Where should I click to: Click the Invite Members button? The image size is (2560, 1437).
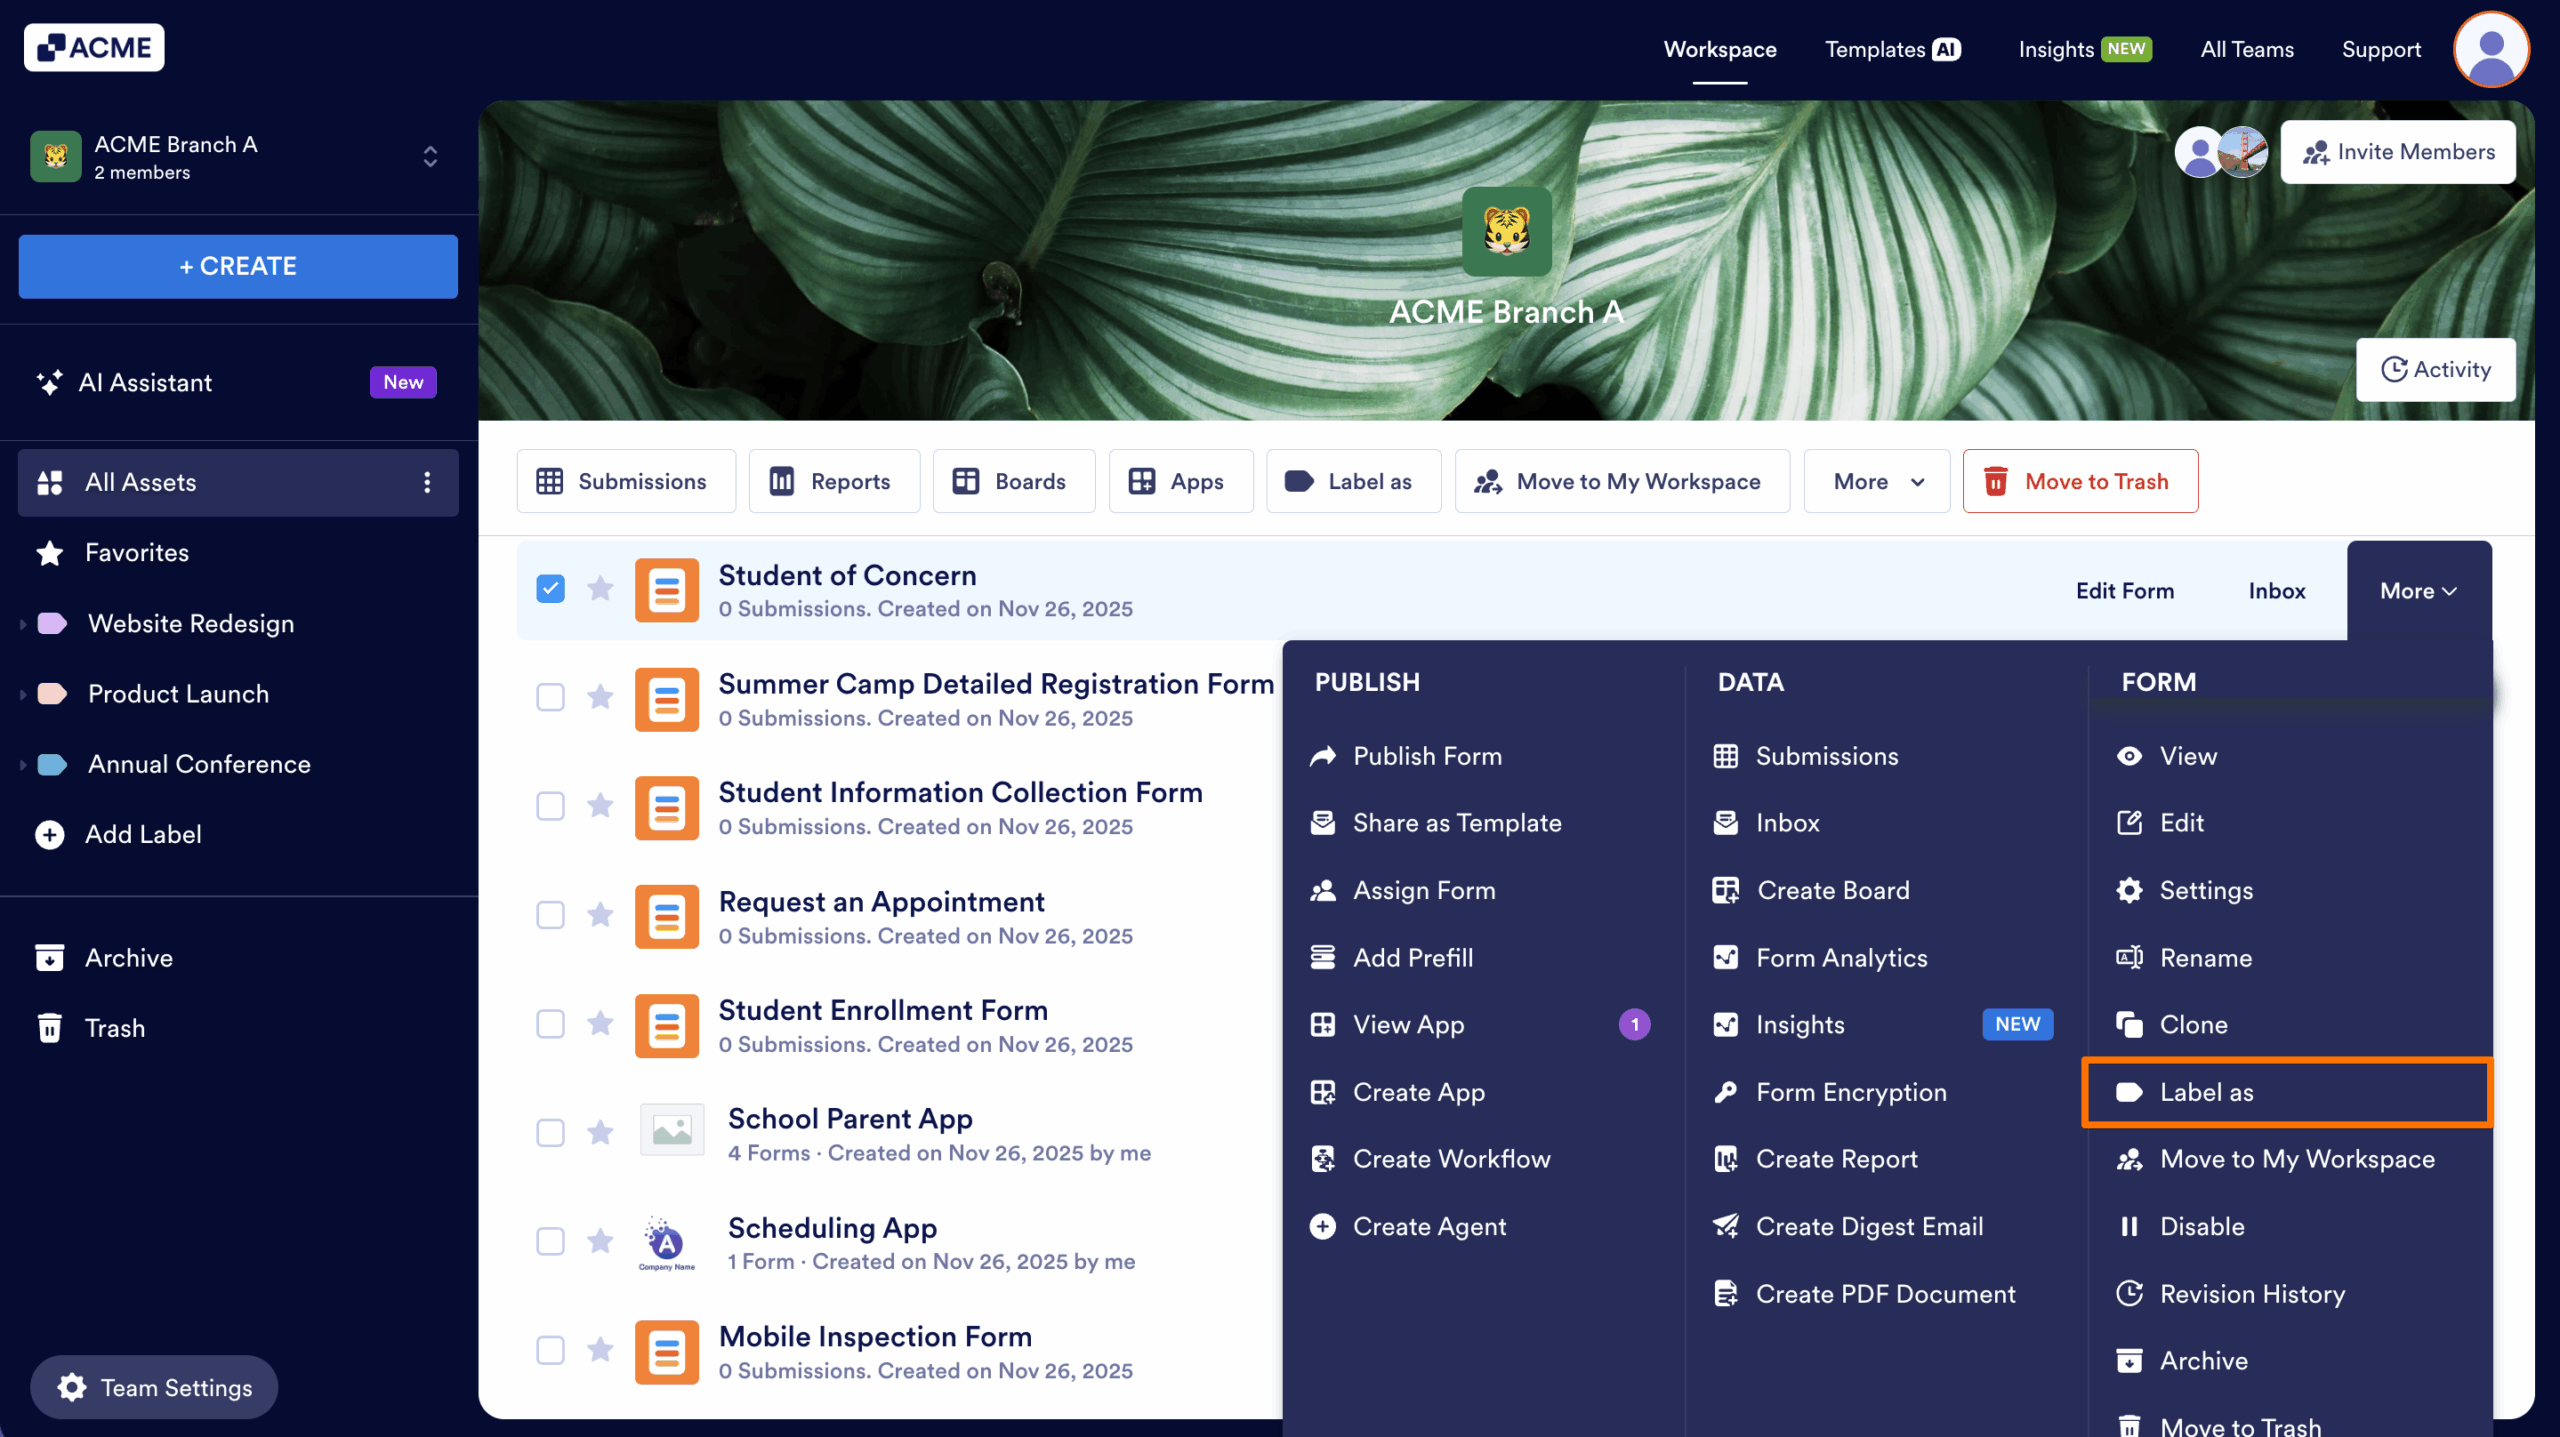pos(2398,151)
